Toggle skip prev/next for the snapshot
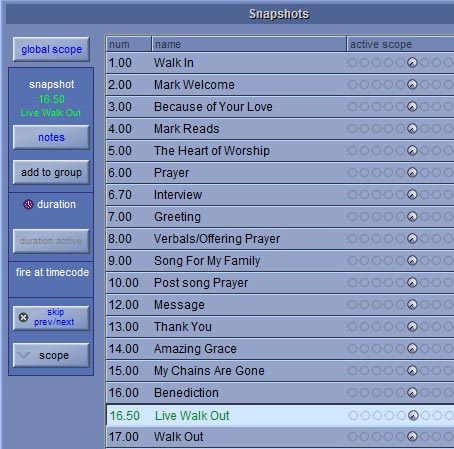Image resolution: width=454 pixels, height=449 pixels. click(51, 318)
